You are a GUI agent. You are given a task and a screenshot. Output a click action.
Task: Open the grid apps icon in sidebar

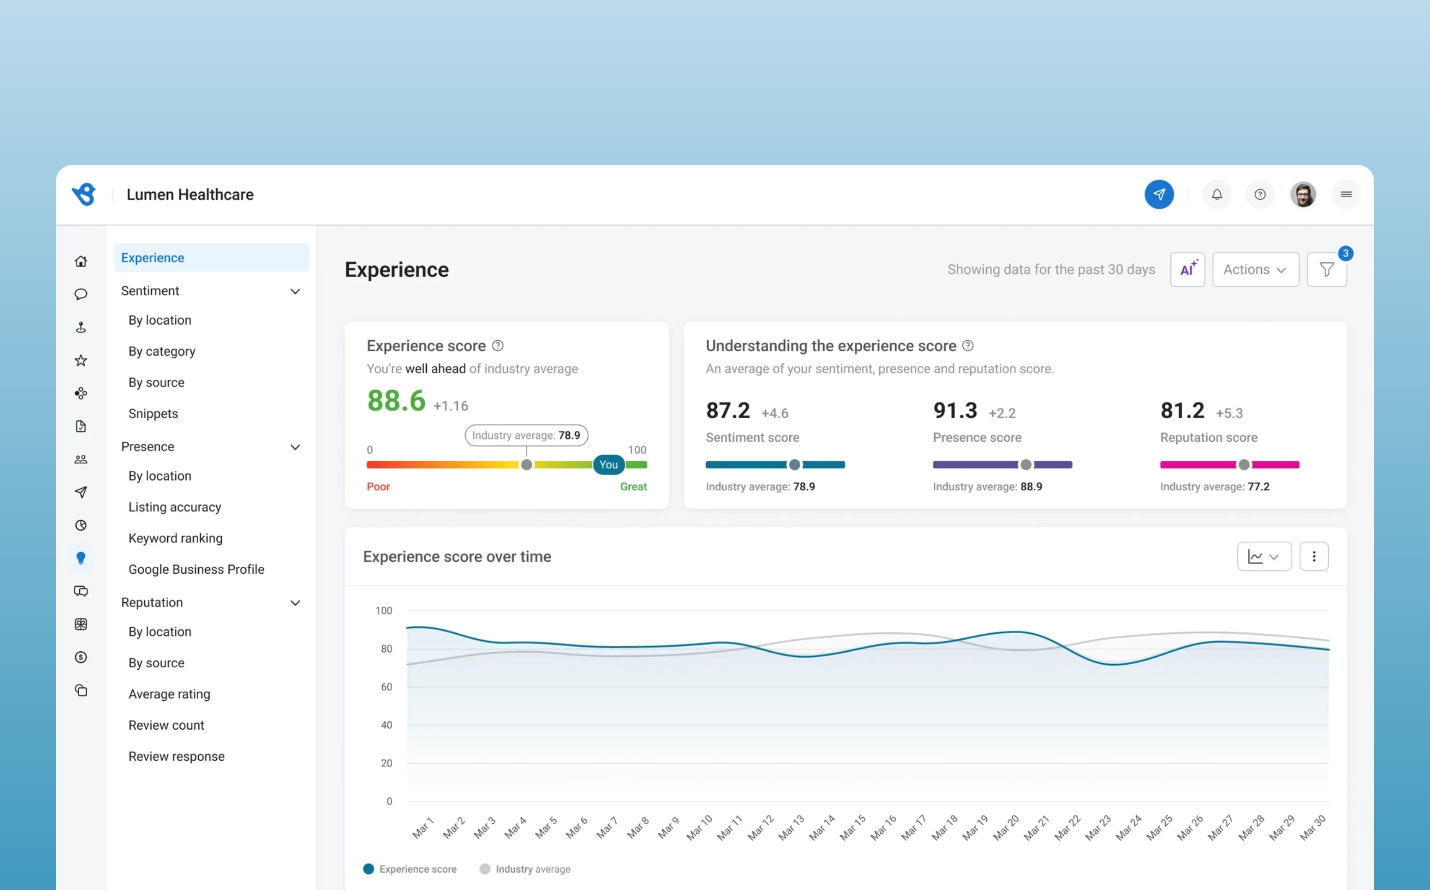(81, 624)
